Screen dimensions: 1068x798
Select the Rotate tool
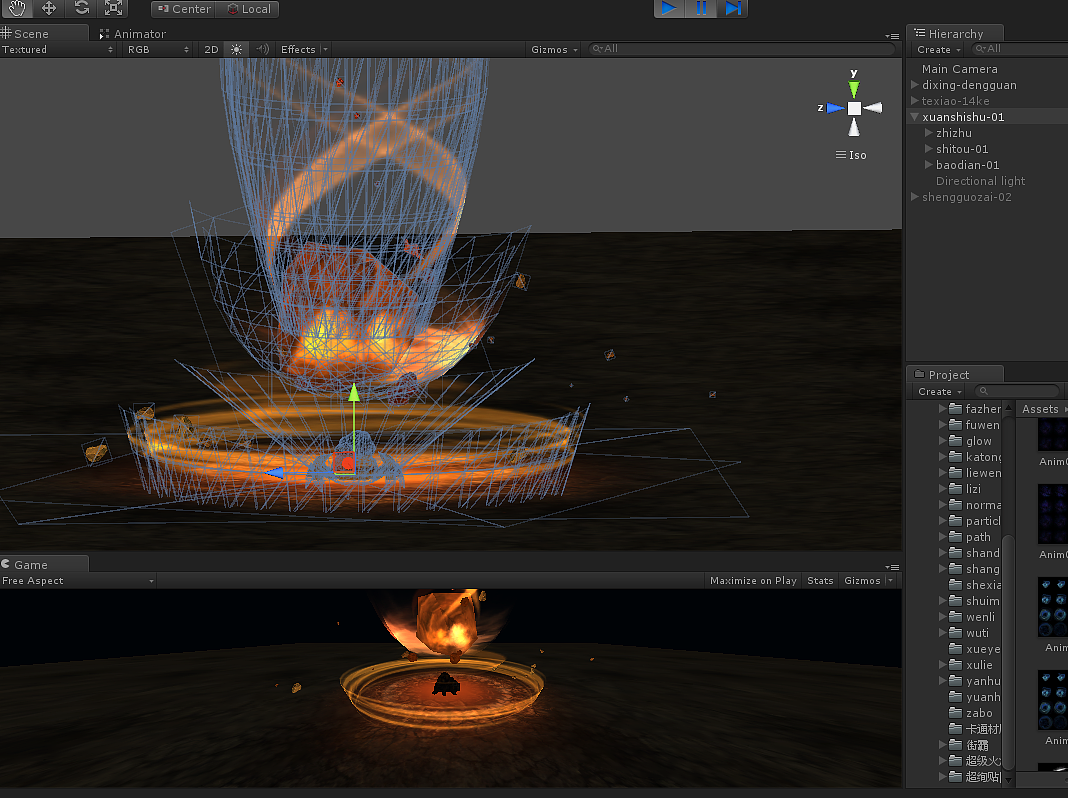[x=81, y=9]
